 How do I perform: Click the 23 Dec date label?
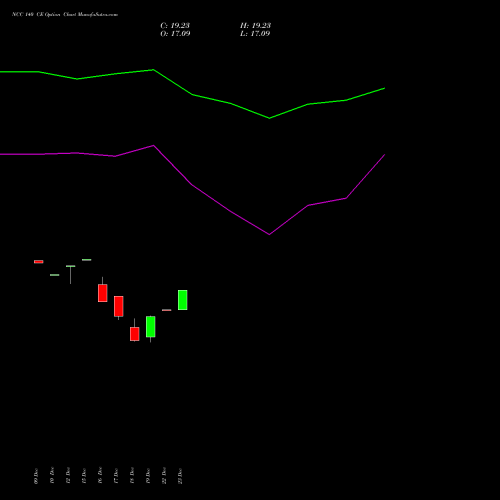[x=180, y=476]
